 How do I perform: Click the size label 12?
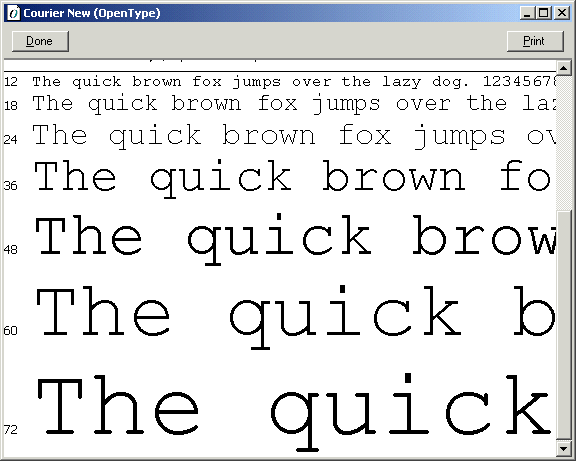11,82
